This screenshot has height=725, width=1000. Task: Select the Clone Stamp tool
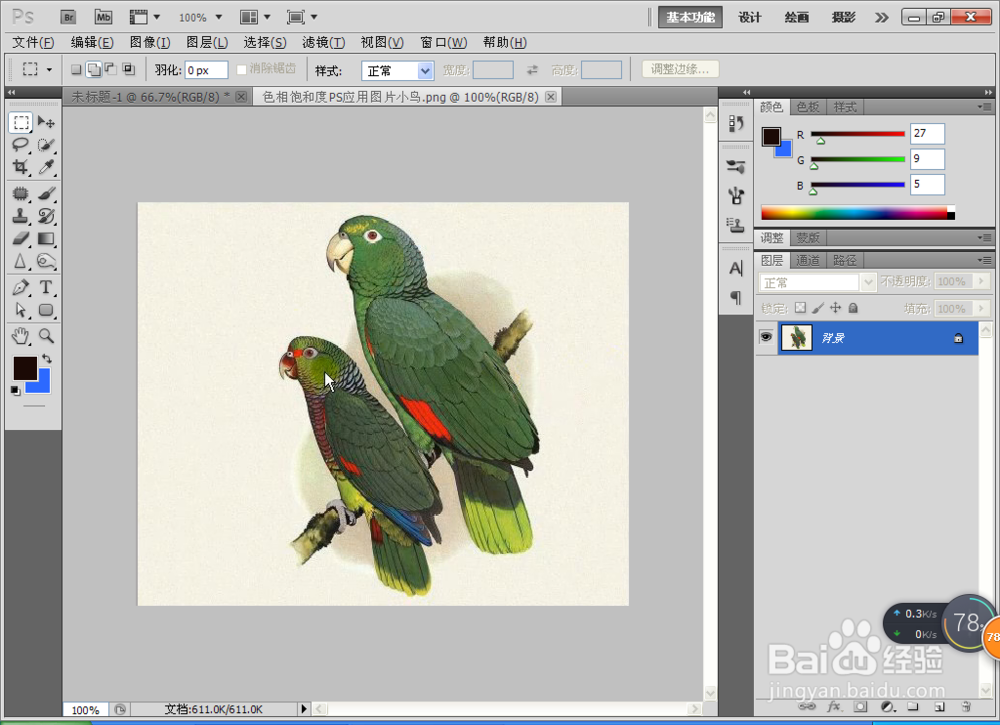pos(21,216)
